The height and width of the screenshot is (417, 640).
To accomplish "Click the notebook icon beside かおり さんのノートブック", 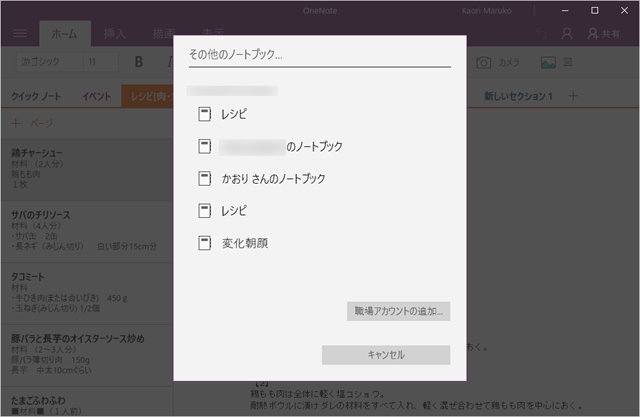I will click(204, 179).
